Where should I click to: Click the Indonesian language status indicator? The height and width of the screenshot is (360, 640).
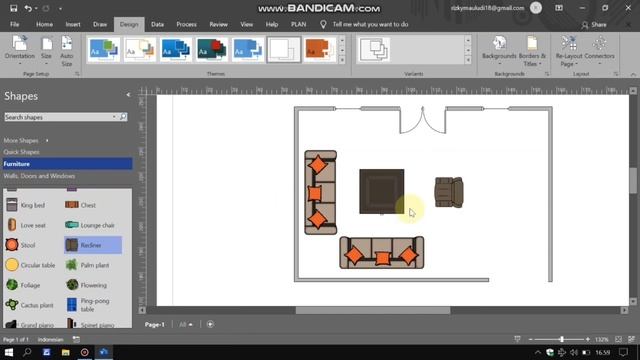[x=51, y=340]
